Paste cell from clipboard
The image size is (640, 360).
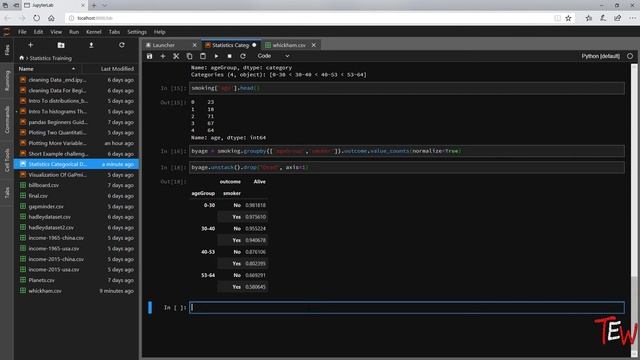pyautogui.click(x=203, y=56)
